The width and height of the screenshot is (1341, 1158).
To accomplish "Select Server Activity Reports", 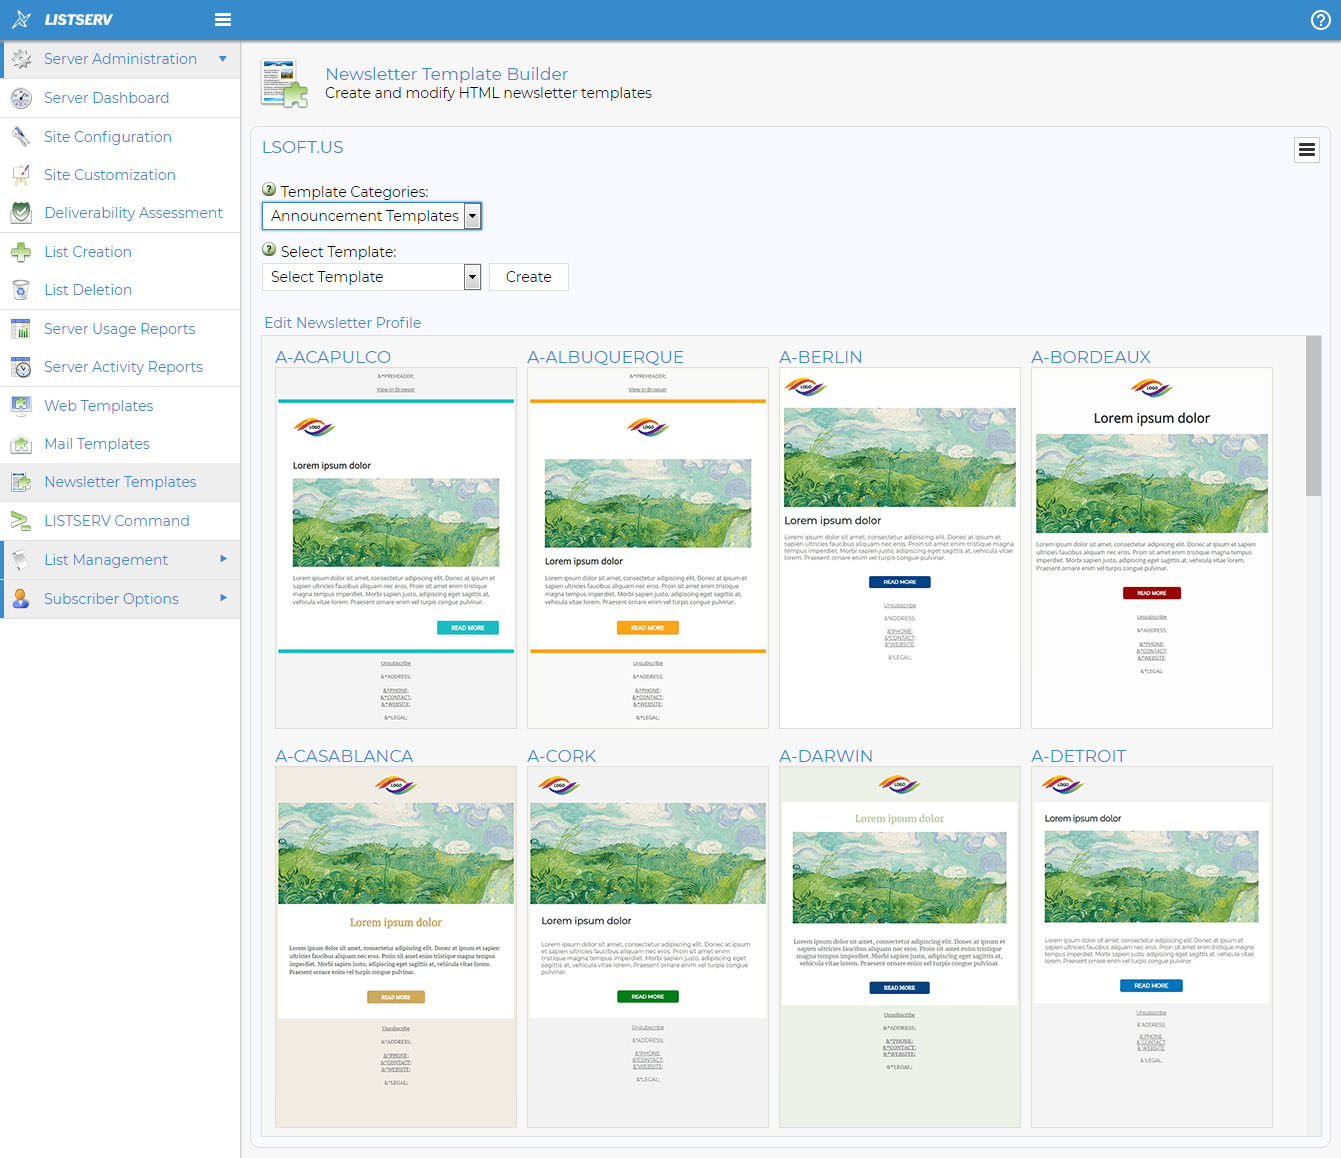I will [x=123, y=367].
